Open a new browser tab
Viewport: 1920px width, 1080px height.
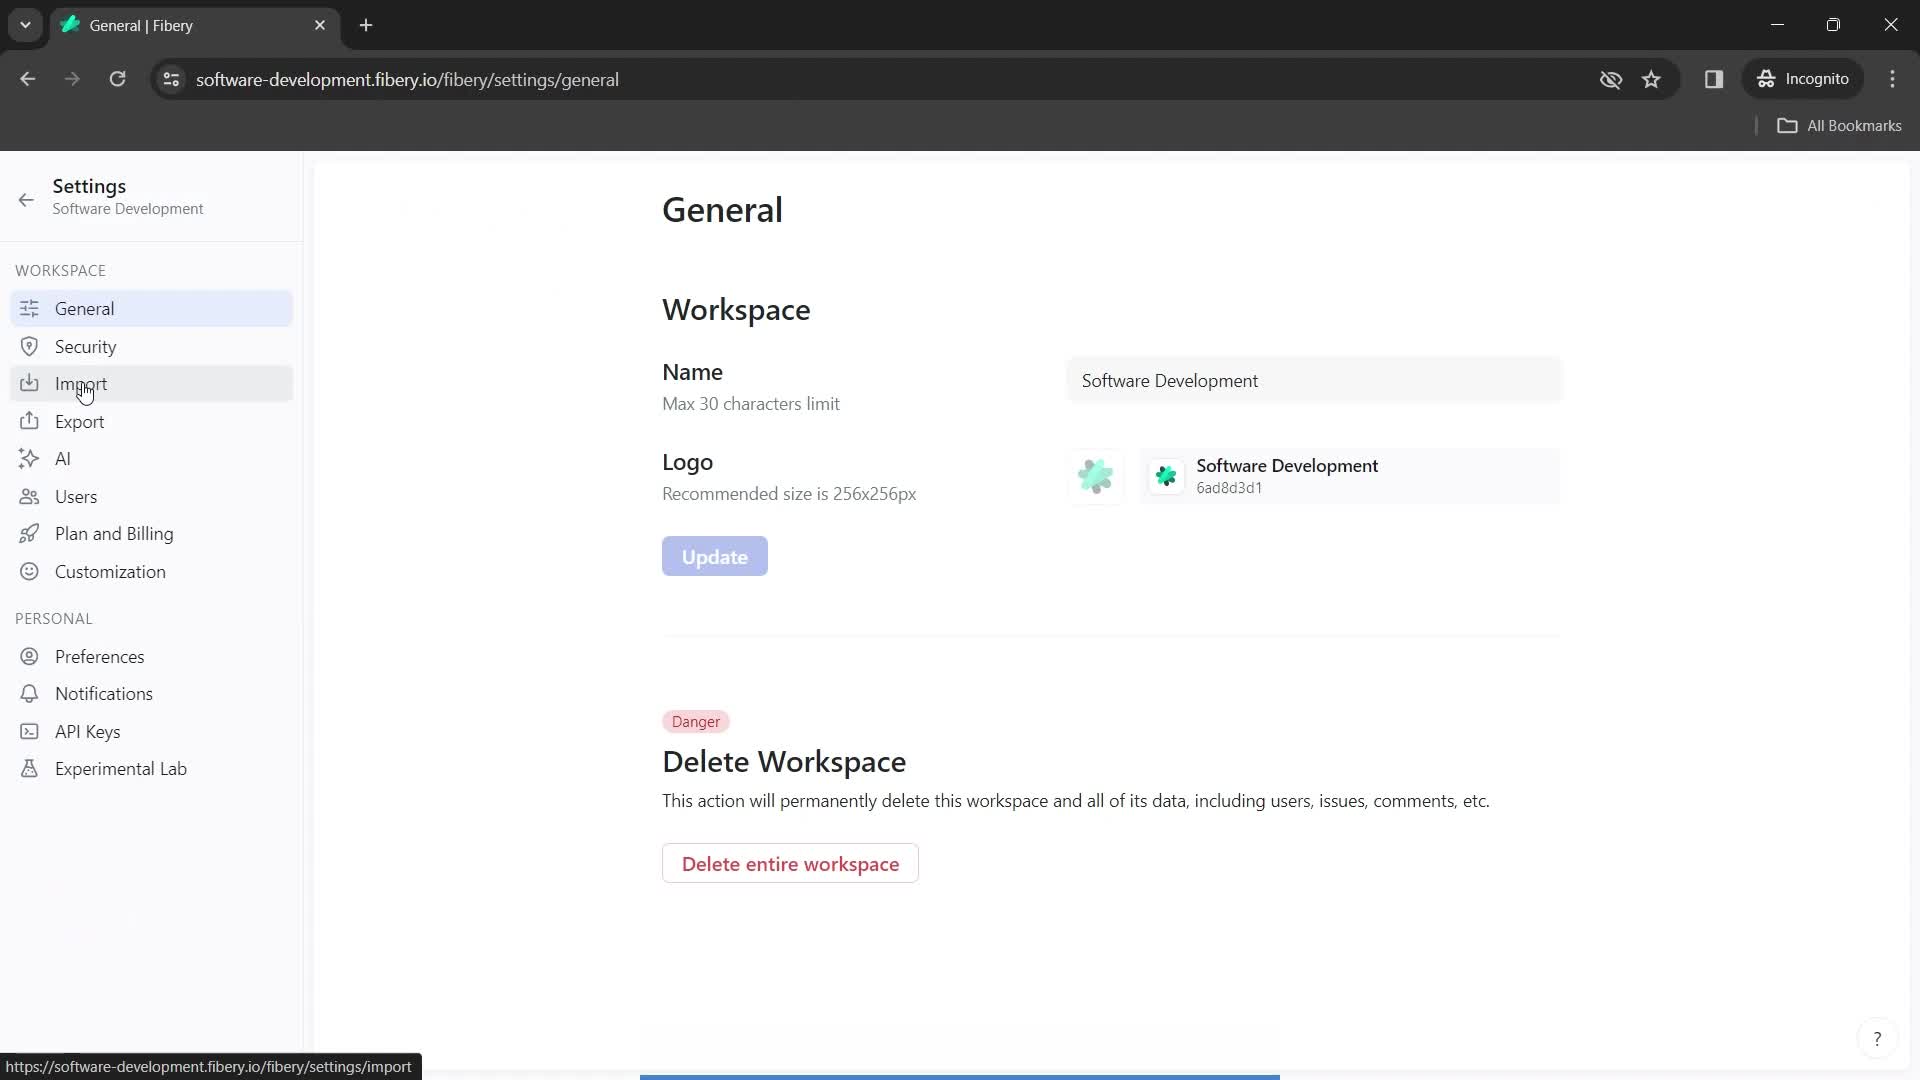[366, 25]
